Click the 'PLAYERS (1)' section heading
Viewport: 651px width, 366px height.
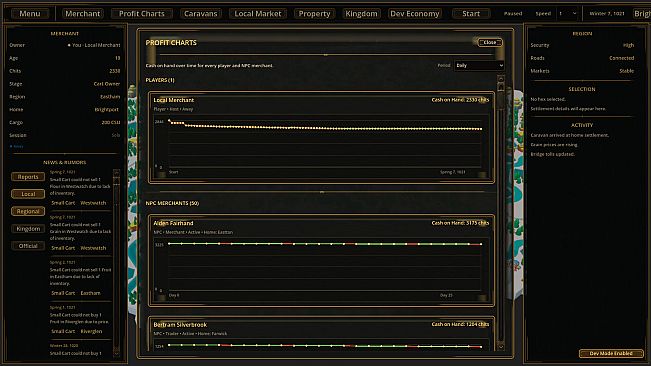[x=160, y=80]
